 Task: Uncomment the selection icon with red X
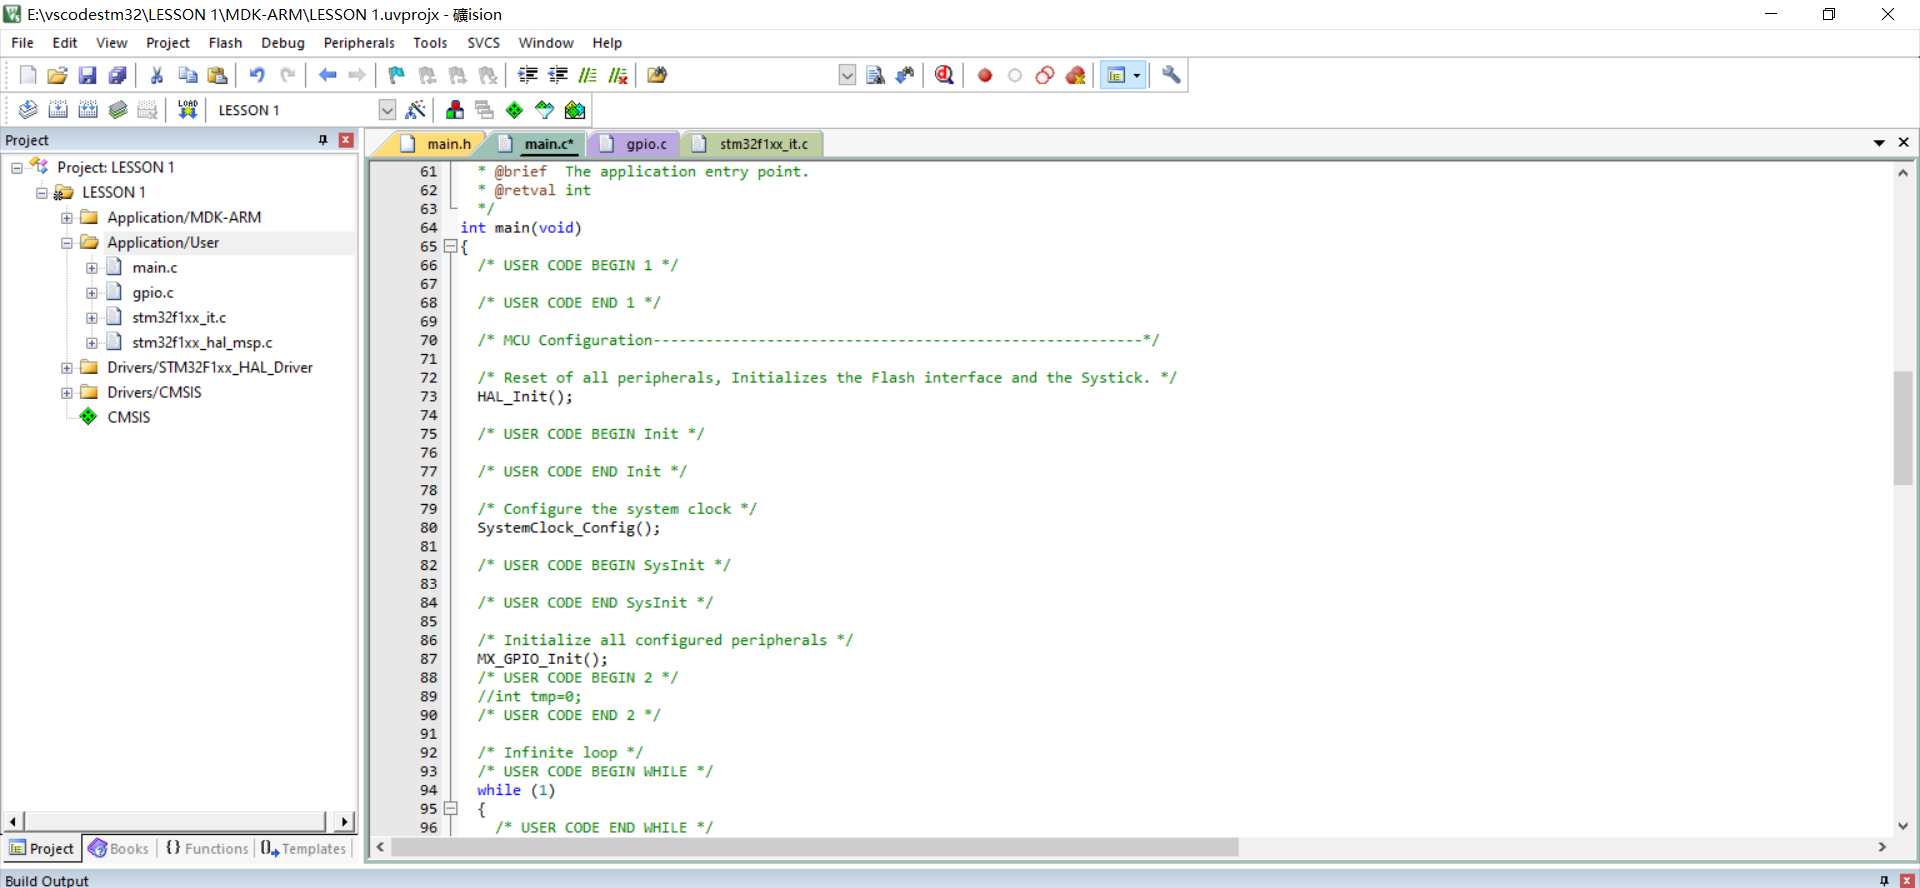pyautogui.click(x=618, y=75)
